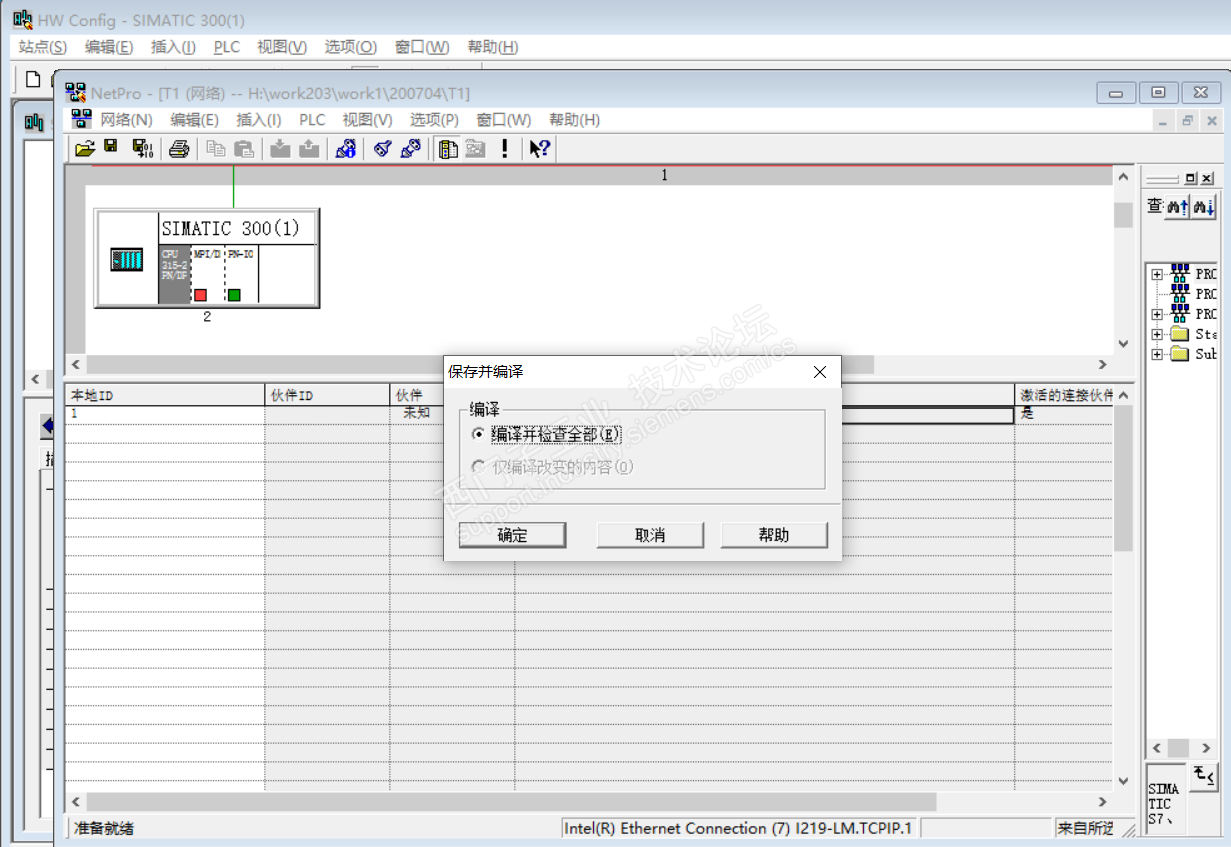Viewport: 1231px width, 847px height.
Task: Click the 伙伴ID column header
Action: coord(327,395)
